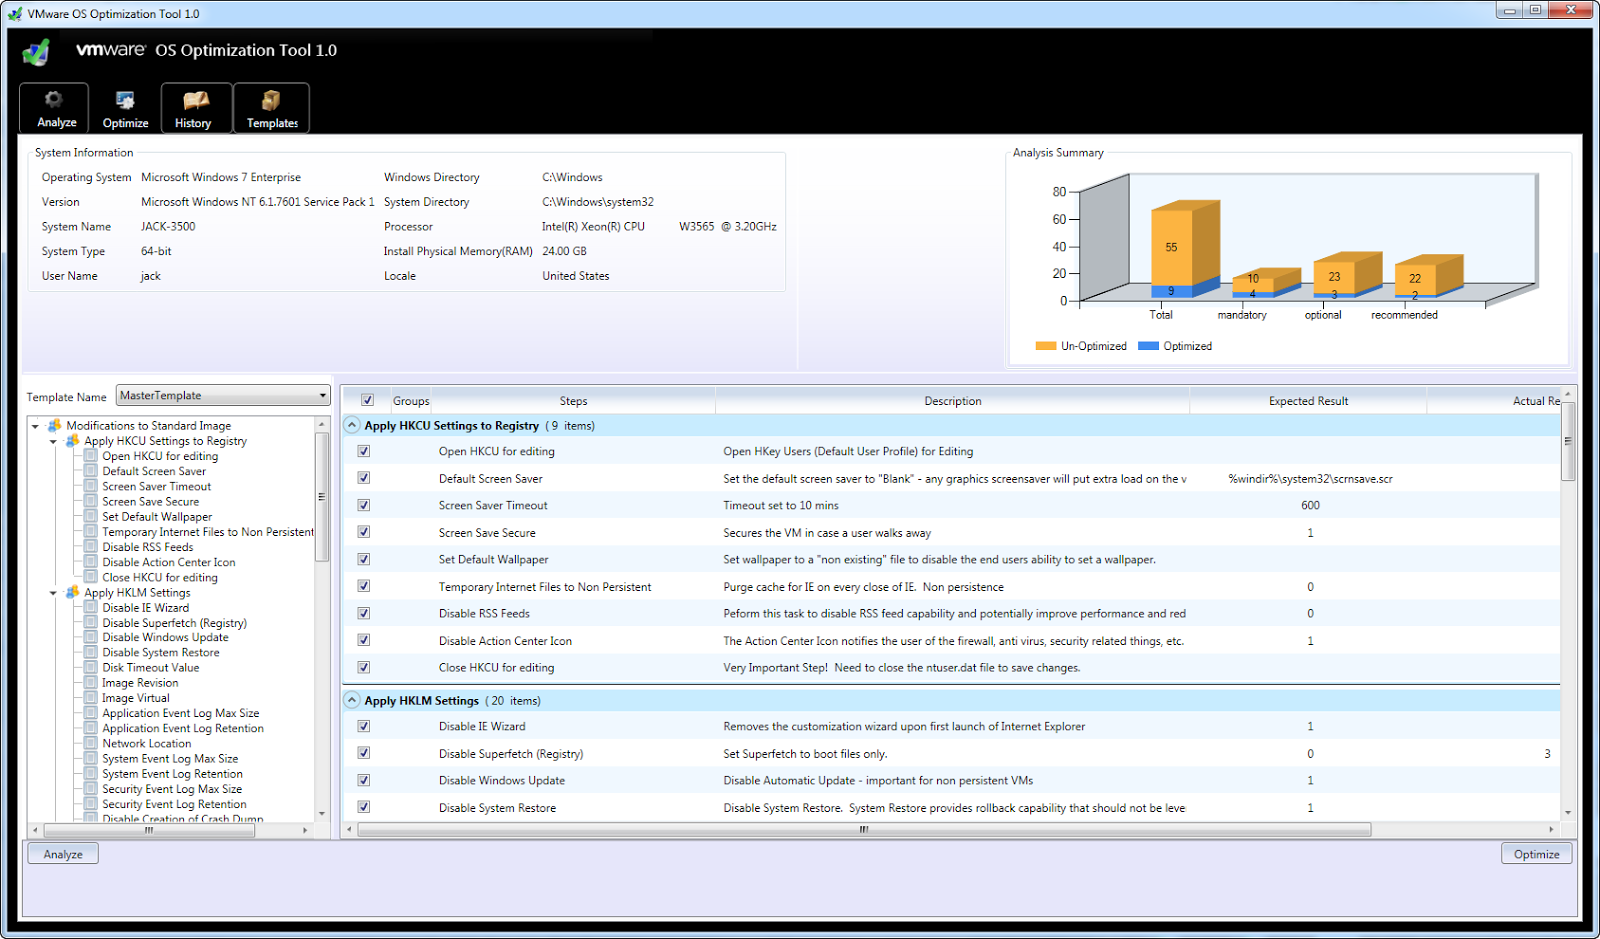1600x939 pixels.
Task: Toggle the select-all checkbox in the table header
Action: coord(367,398)
